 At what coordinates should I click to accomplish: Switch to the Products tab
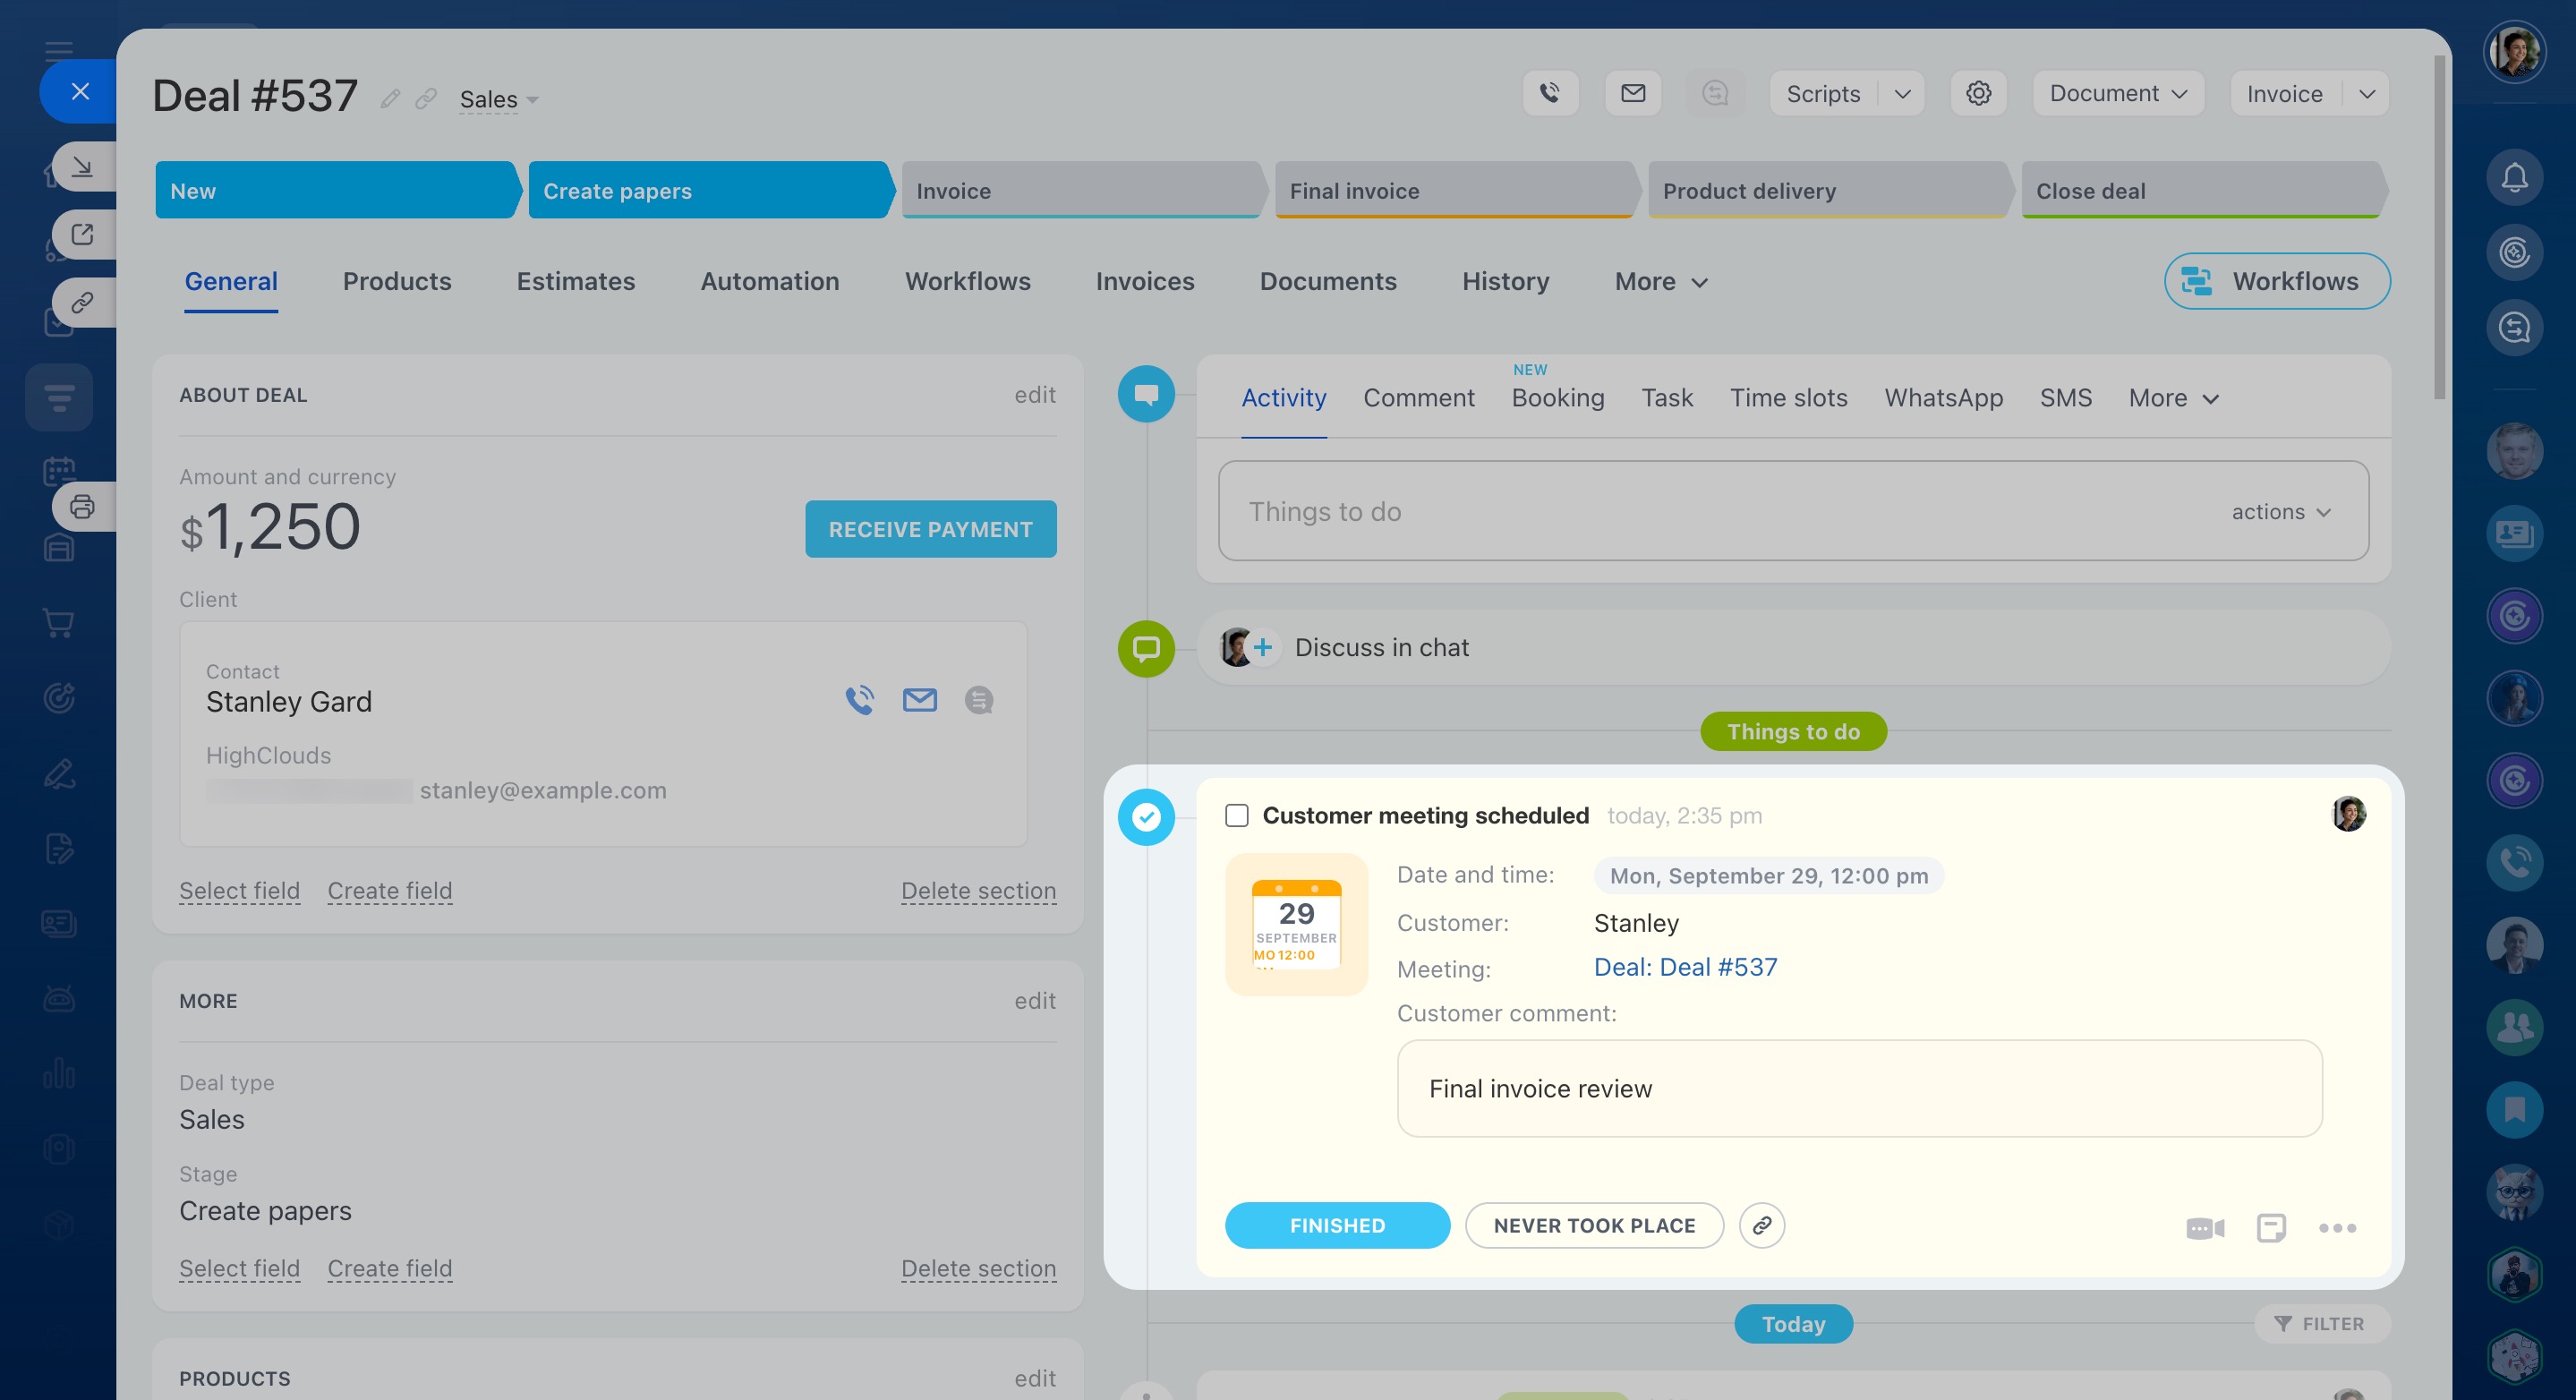pyautogui.click(x=397, y=282)
